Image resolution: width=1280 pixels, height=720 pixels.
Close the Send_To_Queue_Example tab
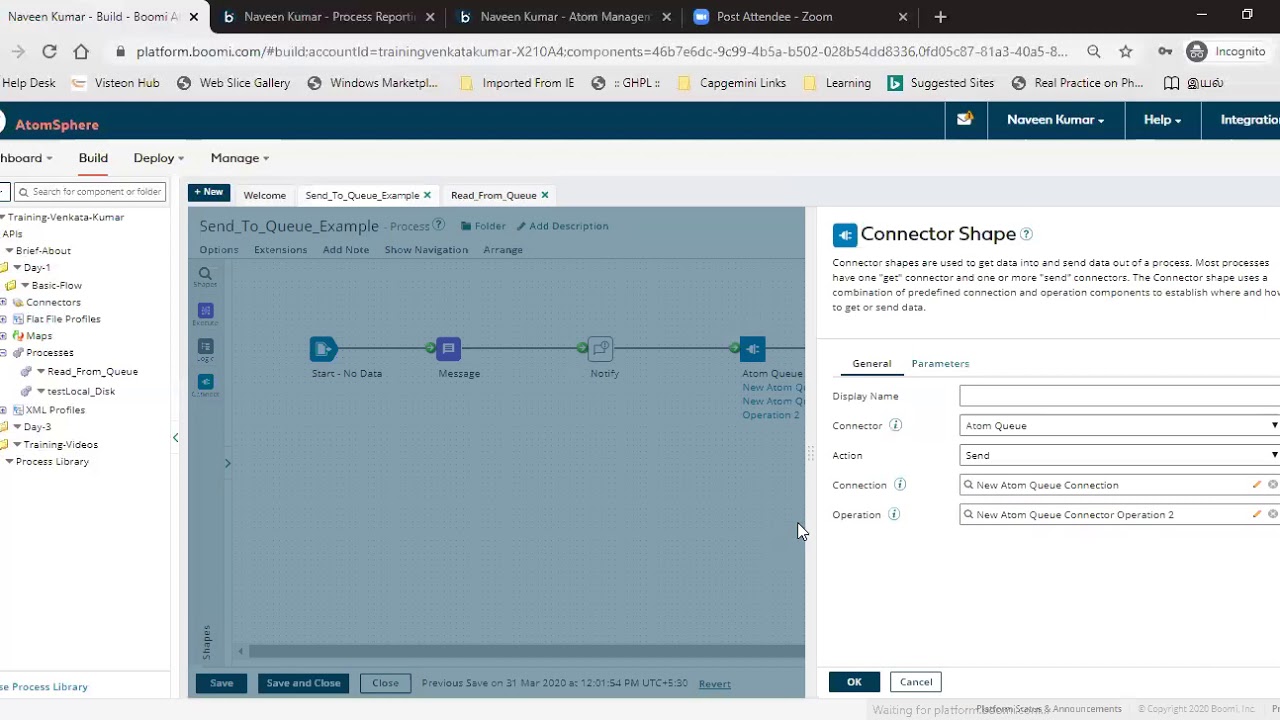(427, 195)
